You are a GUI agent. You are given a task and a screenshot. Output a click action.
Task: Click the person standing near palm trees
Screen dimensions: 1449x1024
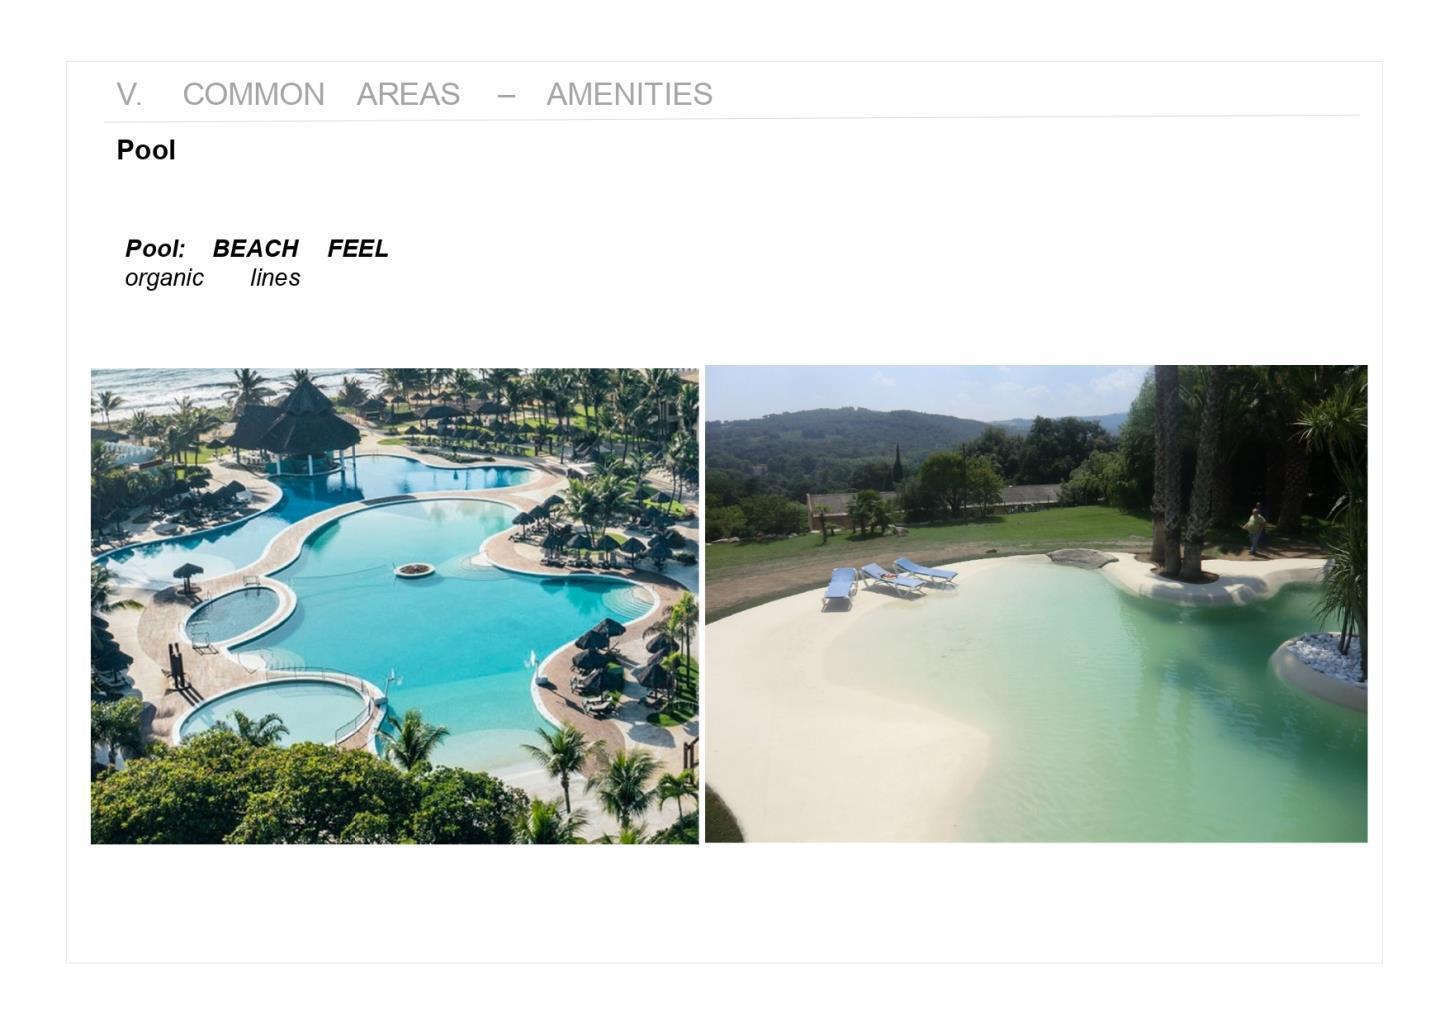click(x=1255, y=529)
